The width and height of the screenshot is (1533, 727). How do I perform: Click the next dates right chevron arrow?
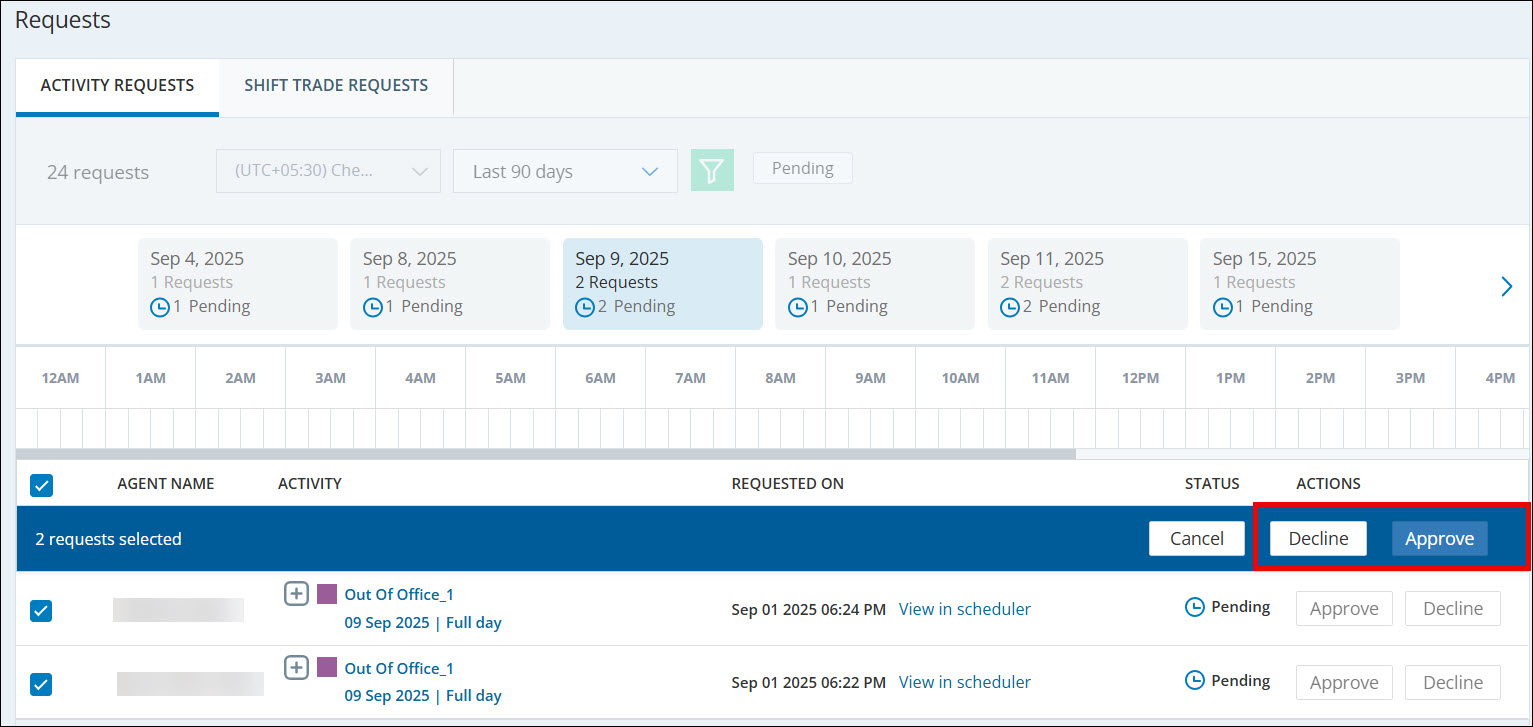1506,287
